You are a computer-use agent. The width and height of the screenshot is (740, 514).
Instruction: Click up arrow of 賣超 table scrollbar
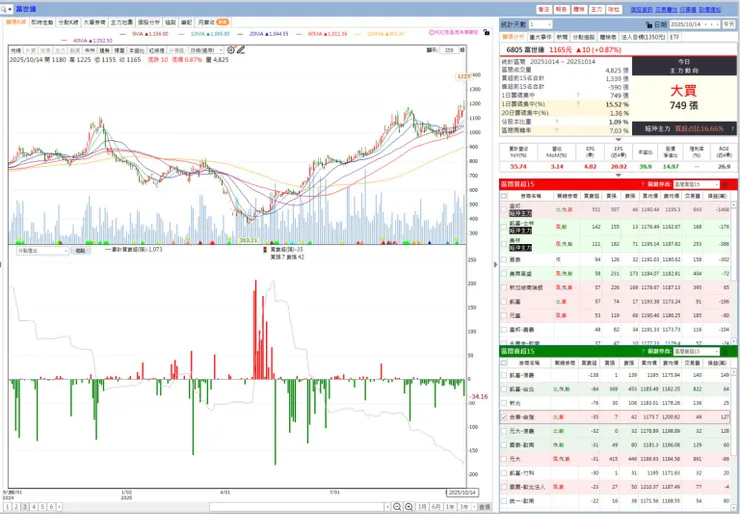[x=733, y=373]
